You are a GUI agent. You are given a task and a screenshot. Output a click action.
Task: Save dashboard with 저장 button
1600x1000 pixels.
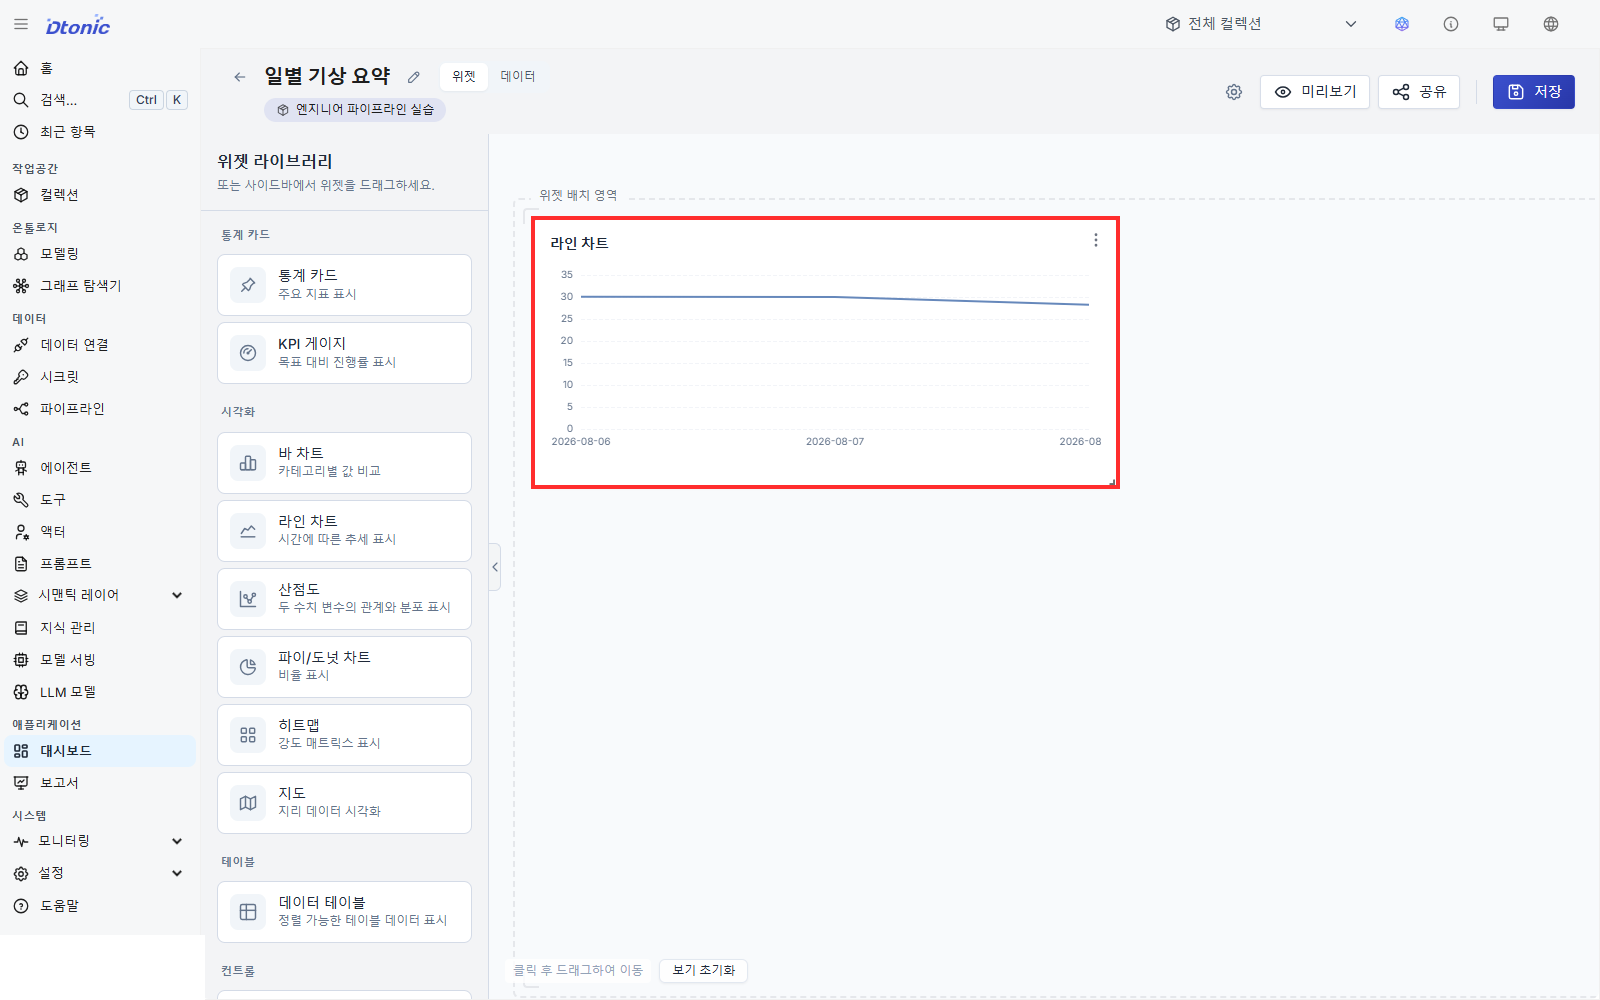coord(1534,92)
